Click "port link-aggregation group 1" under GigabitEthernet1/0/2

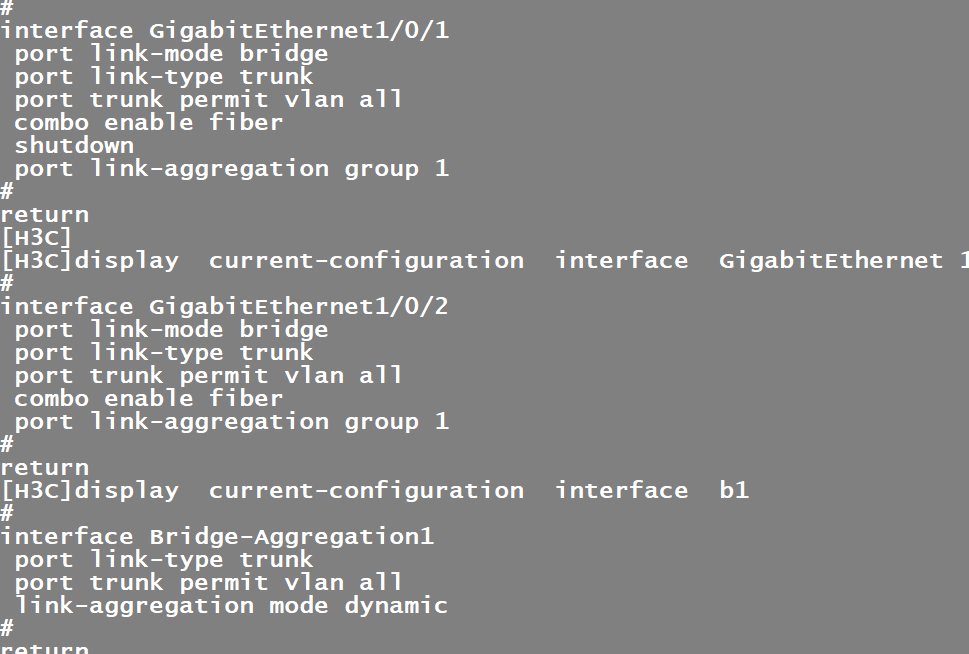(x=231, y=422)
